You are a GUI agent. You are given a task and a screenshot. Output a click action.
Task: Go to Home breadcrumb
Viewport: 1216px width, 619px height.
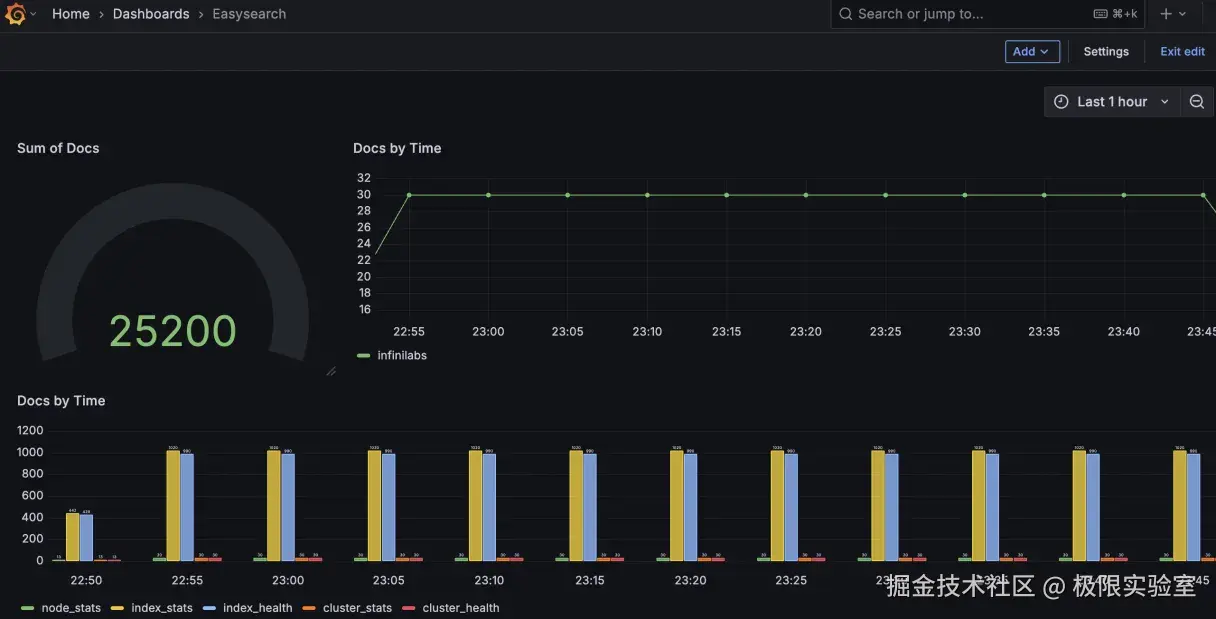71,14
